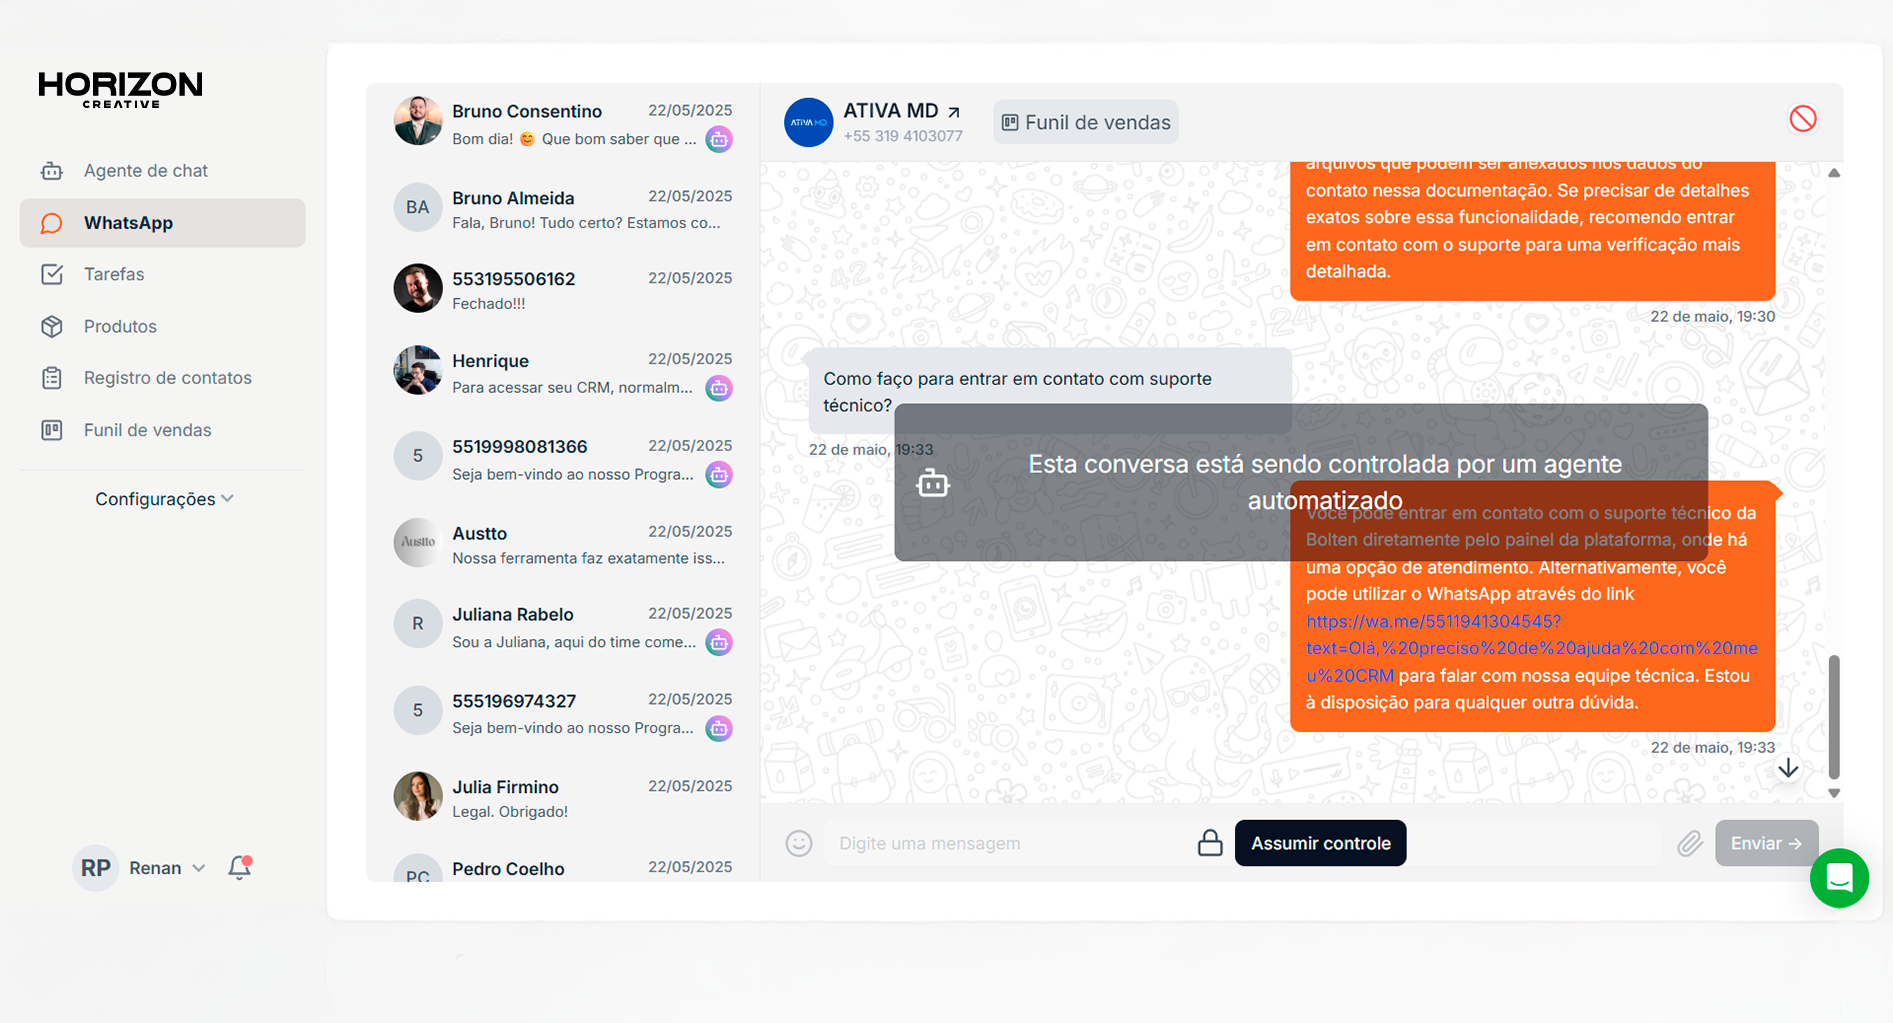Open Registro de contatos
The image size is (1893, 1023).
pos(163,378)
